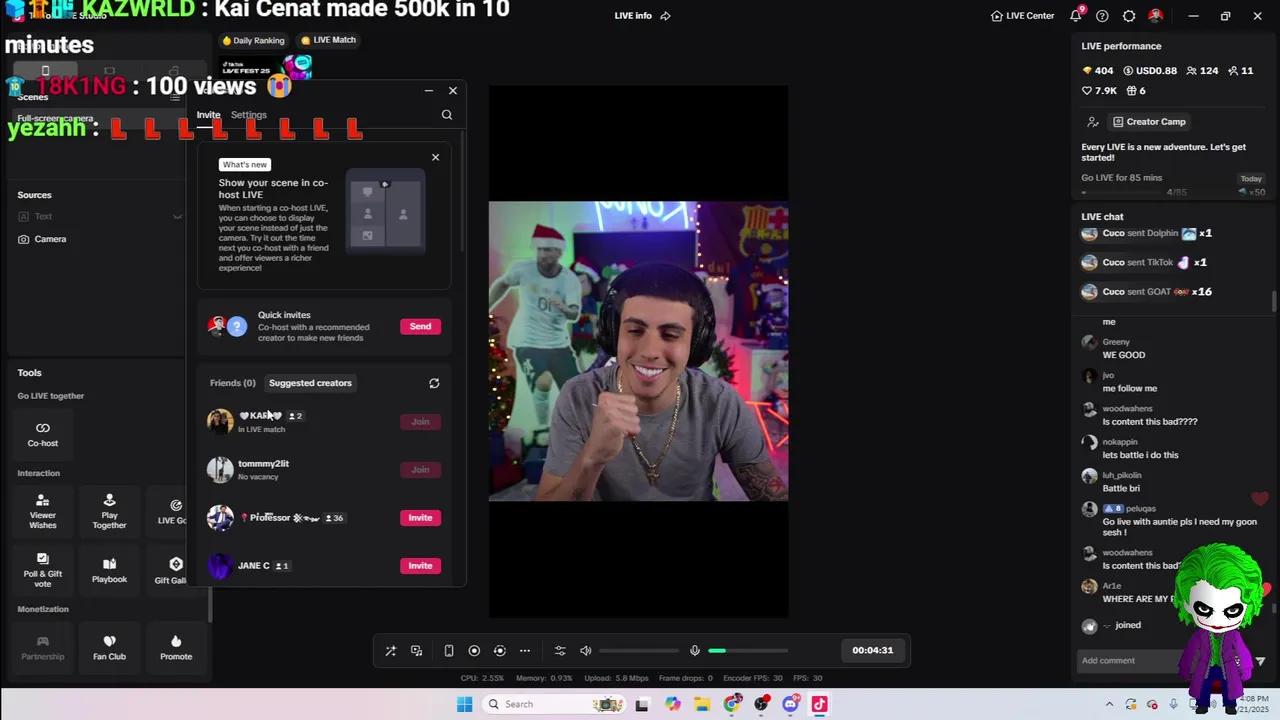Image resolution: width=1280 pixels, height=720 pixels.
Task: Open the Co-host tool
Action: pyautogui.click(x=43, y=434)
